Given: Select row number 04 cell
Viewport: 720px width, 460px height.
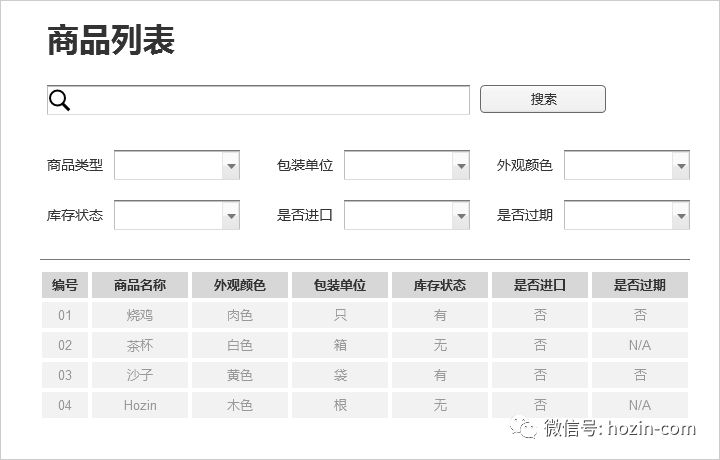Looking at the screenshot, I should coord(65,405).
